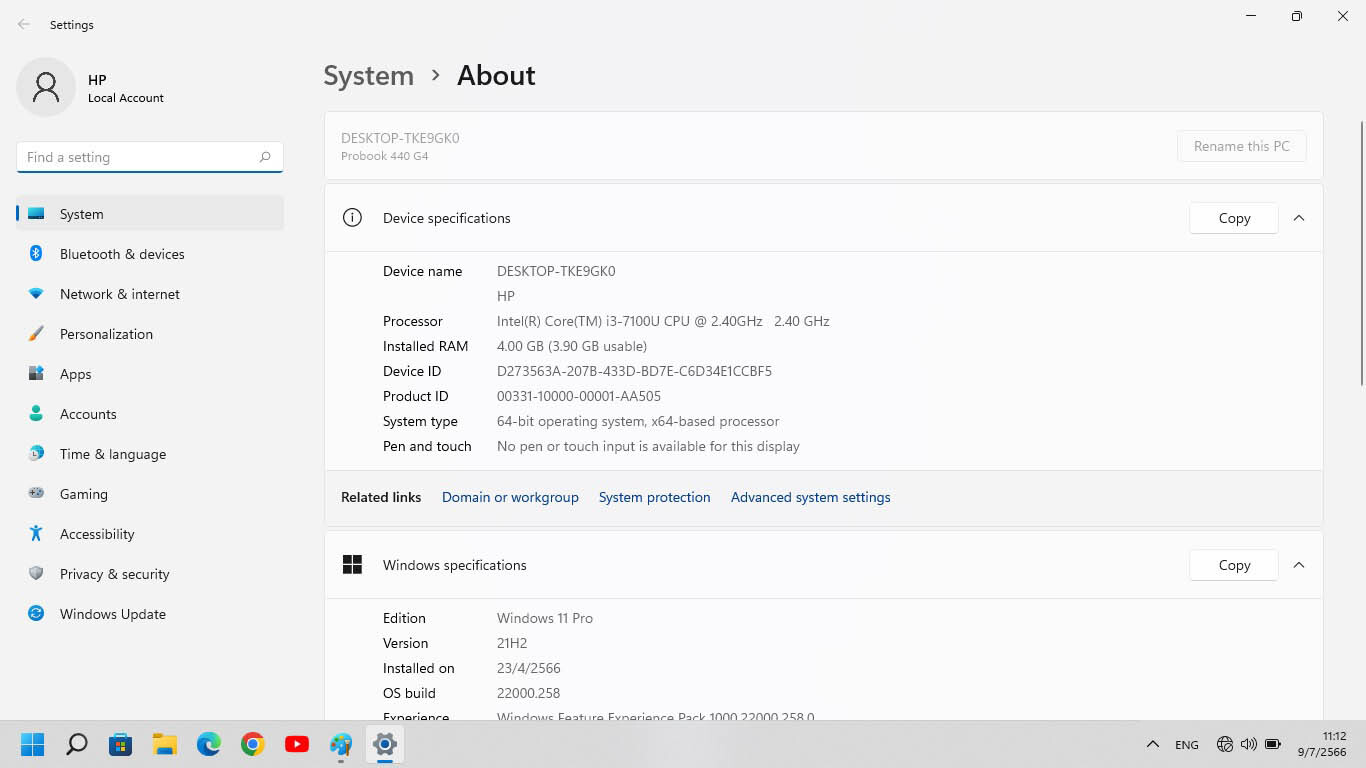The height and width of the screenshot is (768, 1366).
Task: Open Advanced system settings link
Action: (x=811, y=497)
